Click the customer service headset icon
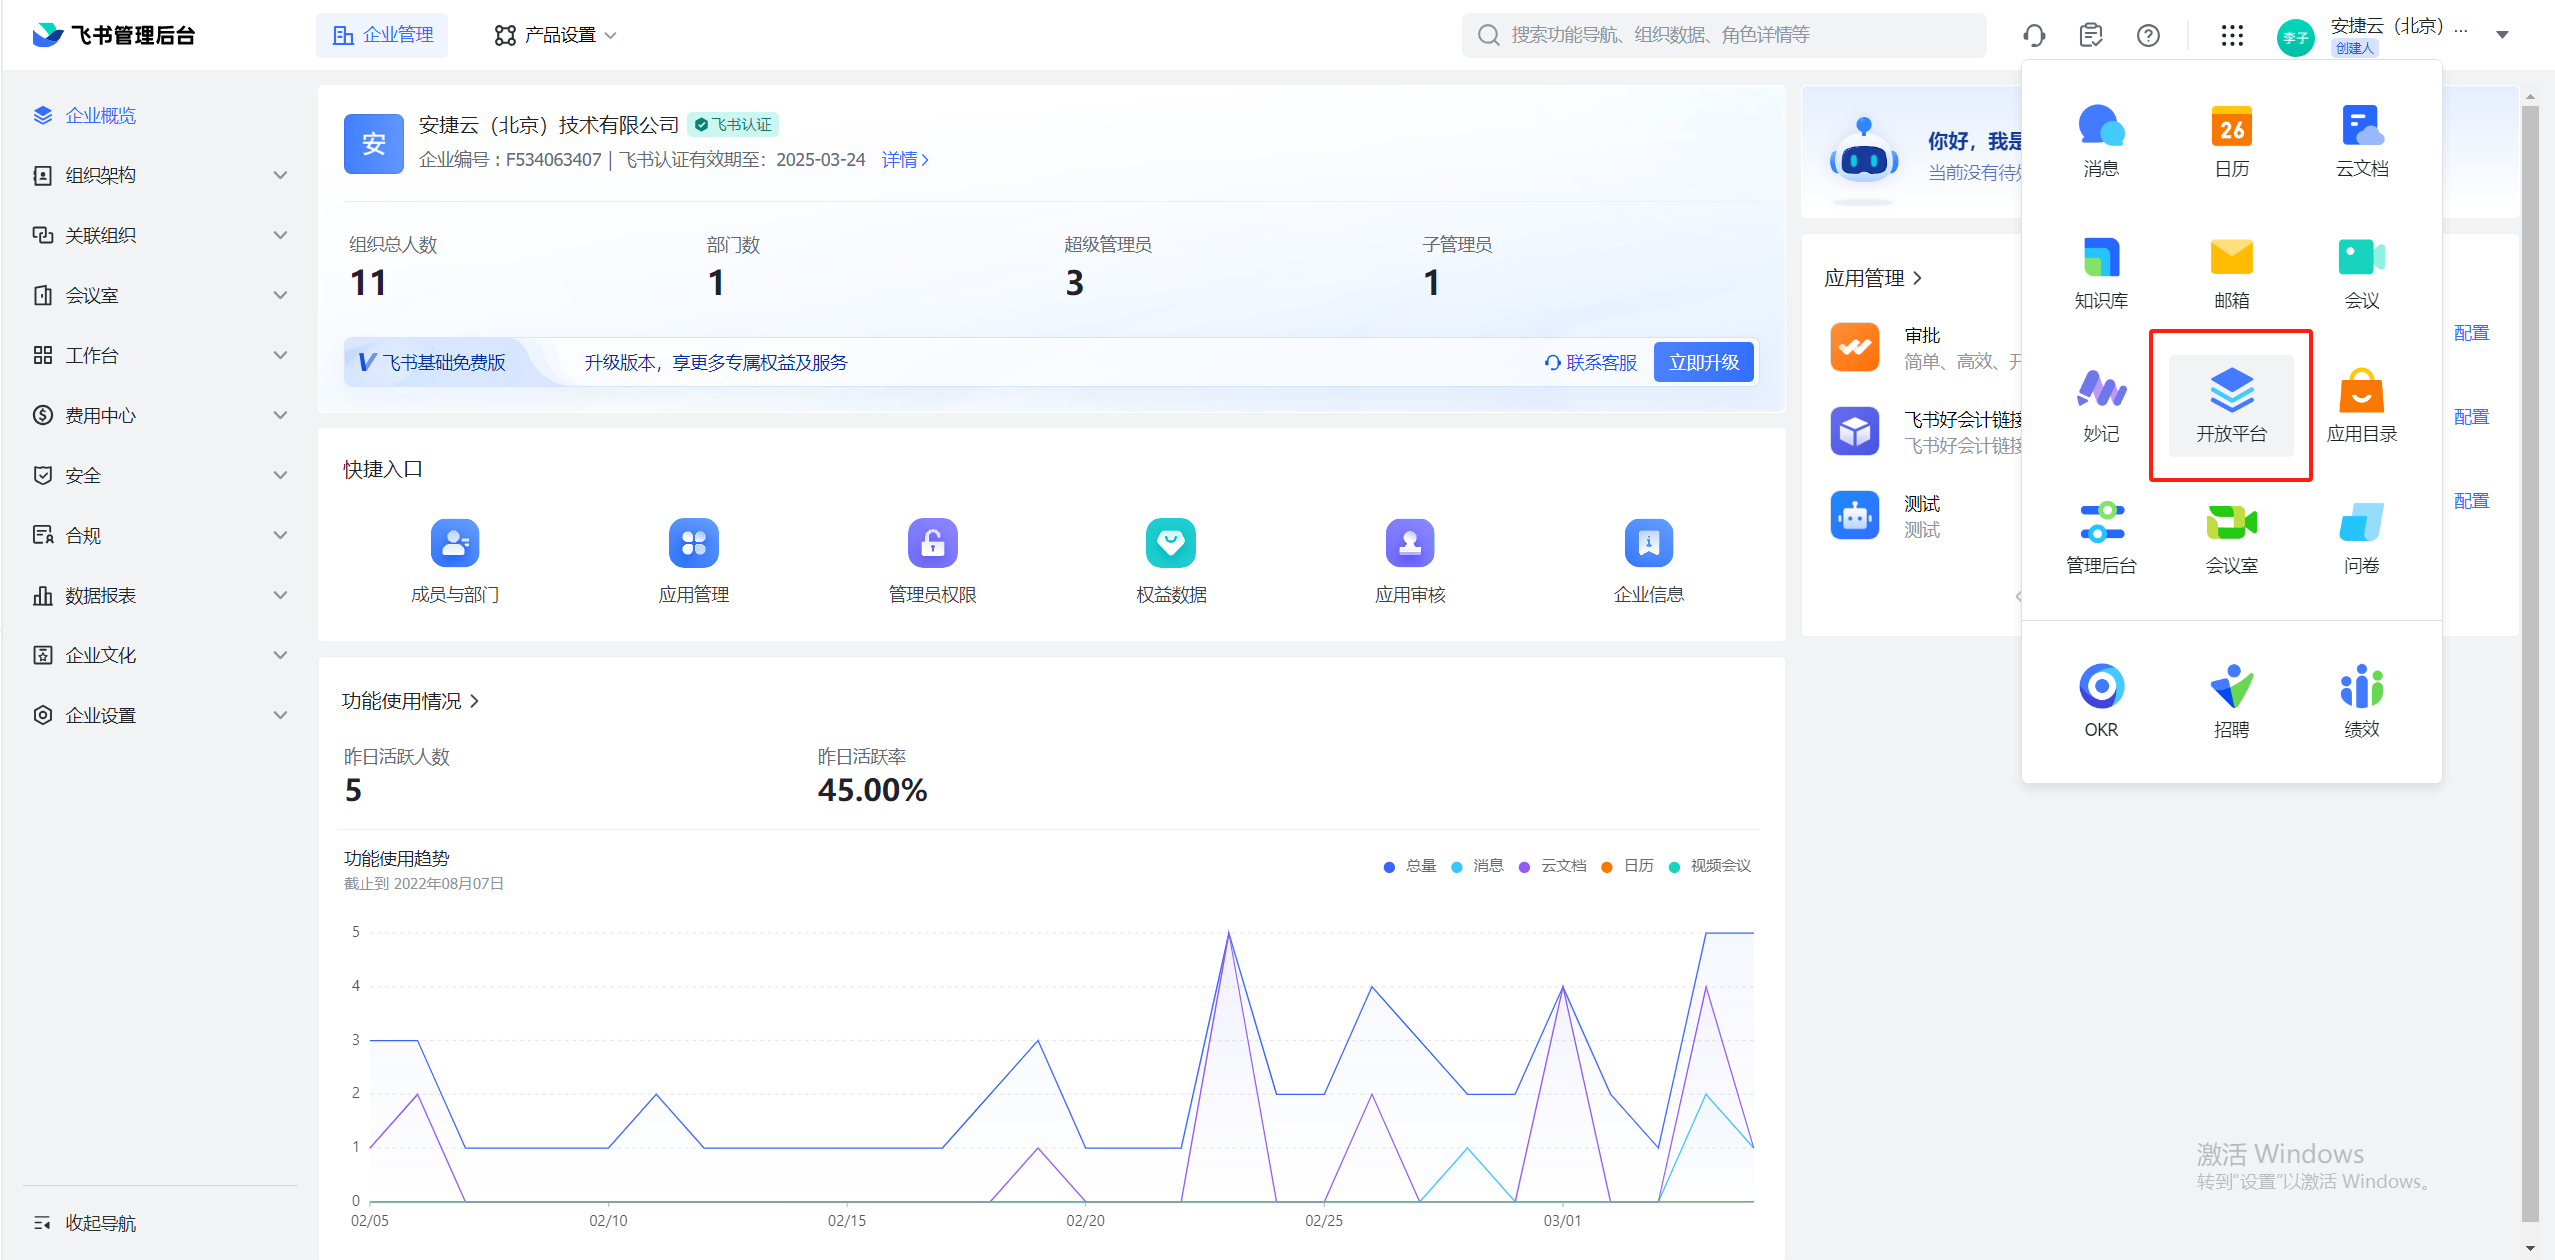Viewport: 2555px width, 1260px height. [x=2034, y=36]
